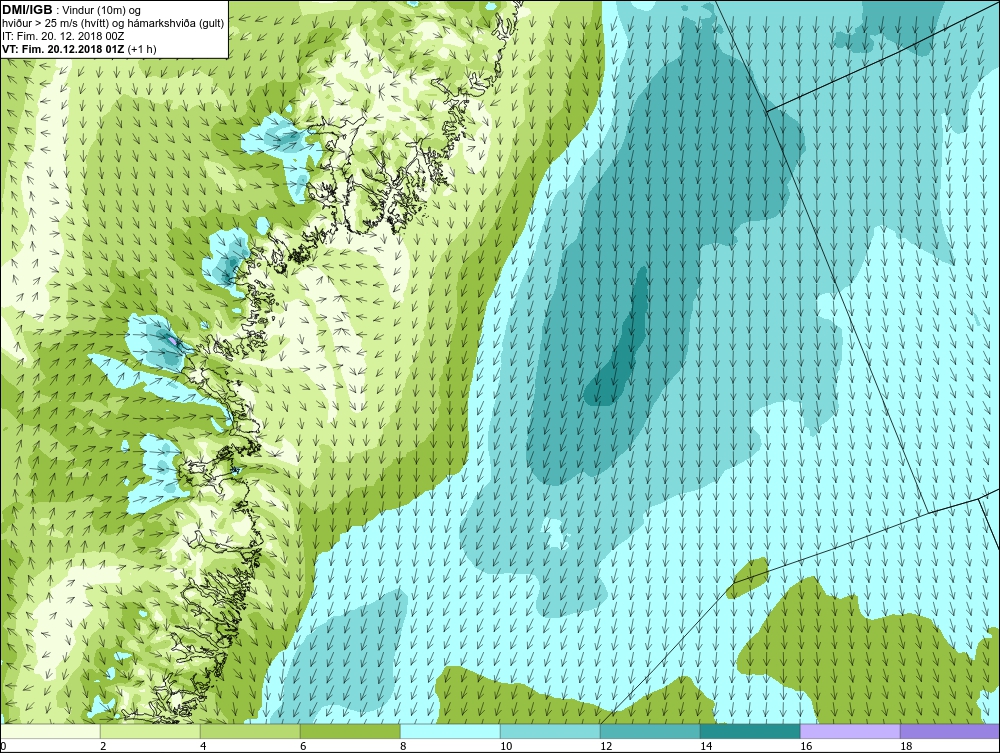The width and height of the screenshot is (1000, 753).
Task: Click the legend scale label '16'
Action: (805, 746)
